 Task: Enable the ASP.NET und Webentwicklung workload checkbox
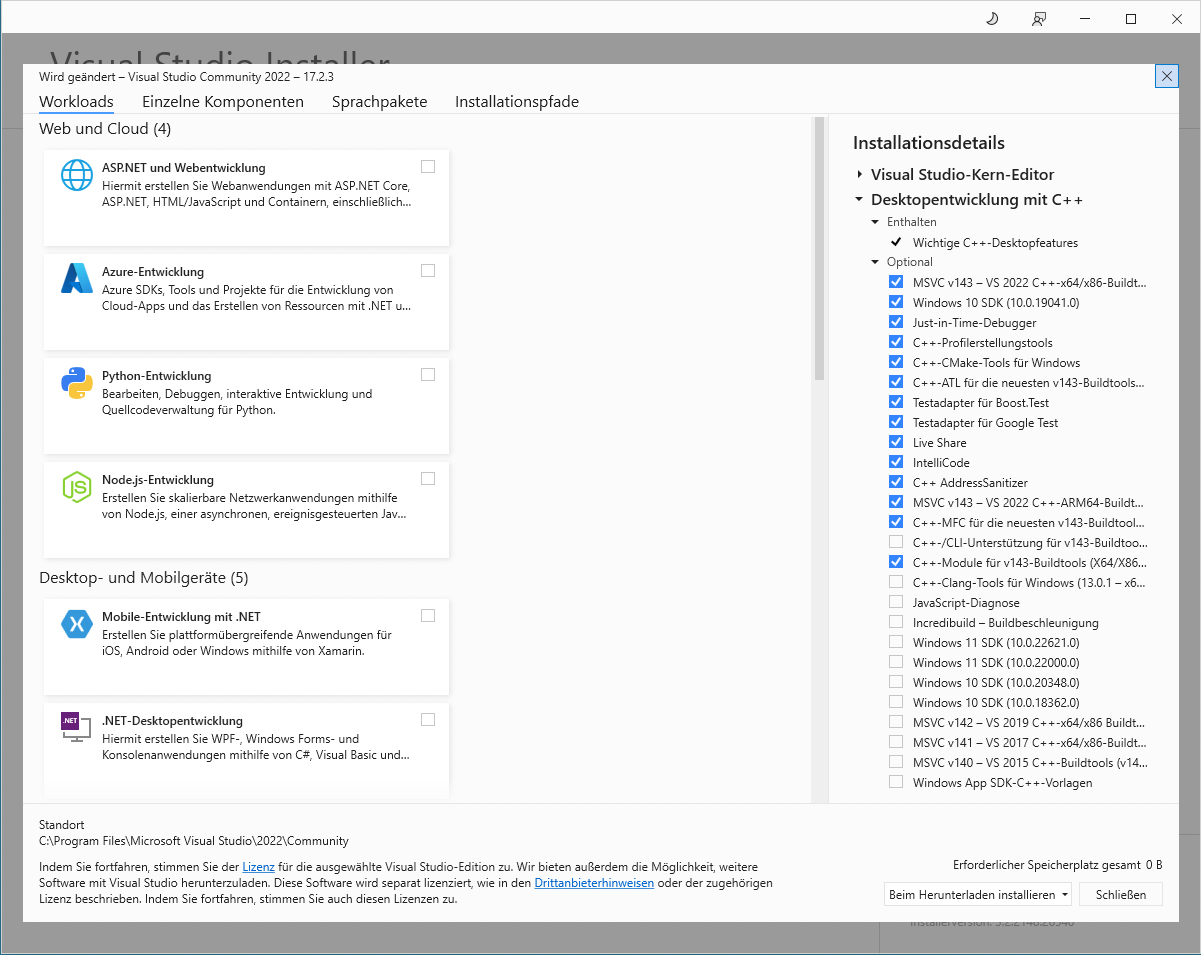428,166
